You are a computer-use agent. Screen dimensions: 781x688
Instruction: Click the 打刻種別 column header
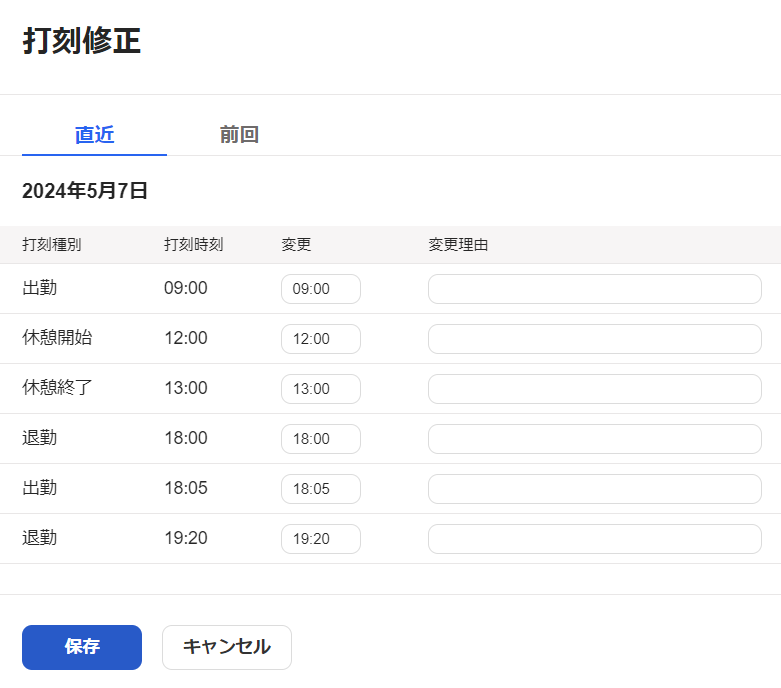tap(52, 245)
